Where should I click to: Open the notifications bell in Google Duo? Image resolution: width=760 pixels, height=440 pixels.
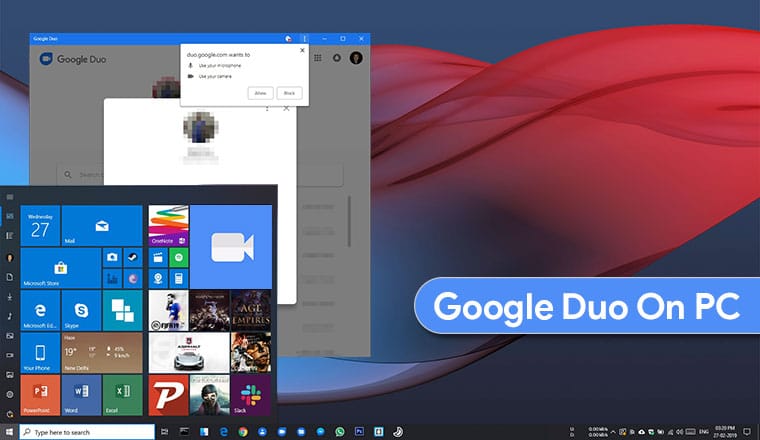[x=337, y=58]
